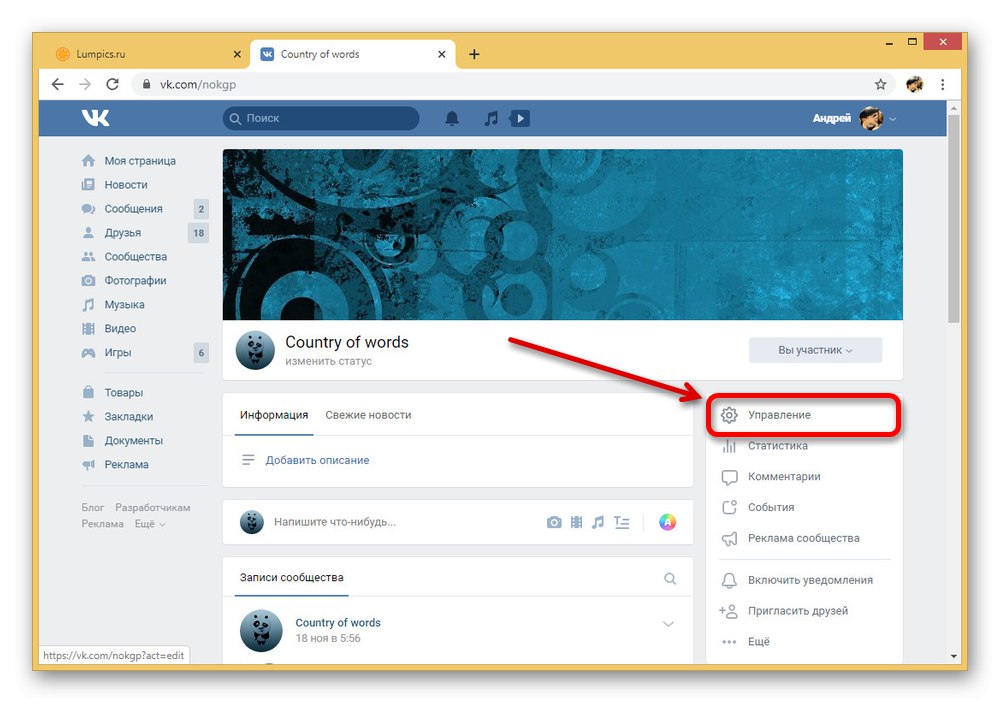This screenshot has height=703, width=1000.
Task: Pick poster background color circle in post box
Action: [x=667, y=522]
